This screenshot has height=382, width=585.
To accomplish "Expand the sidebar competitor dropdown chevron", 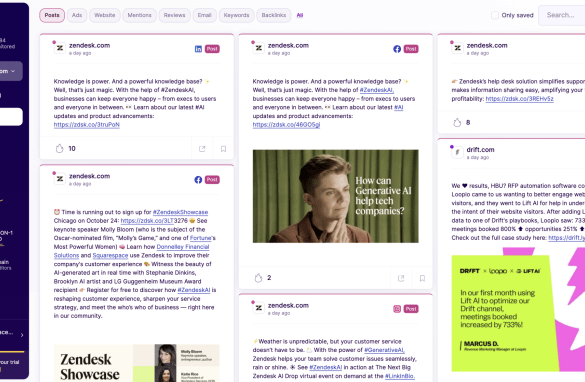I will 13,71.
